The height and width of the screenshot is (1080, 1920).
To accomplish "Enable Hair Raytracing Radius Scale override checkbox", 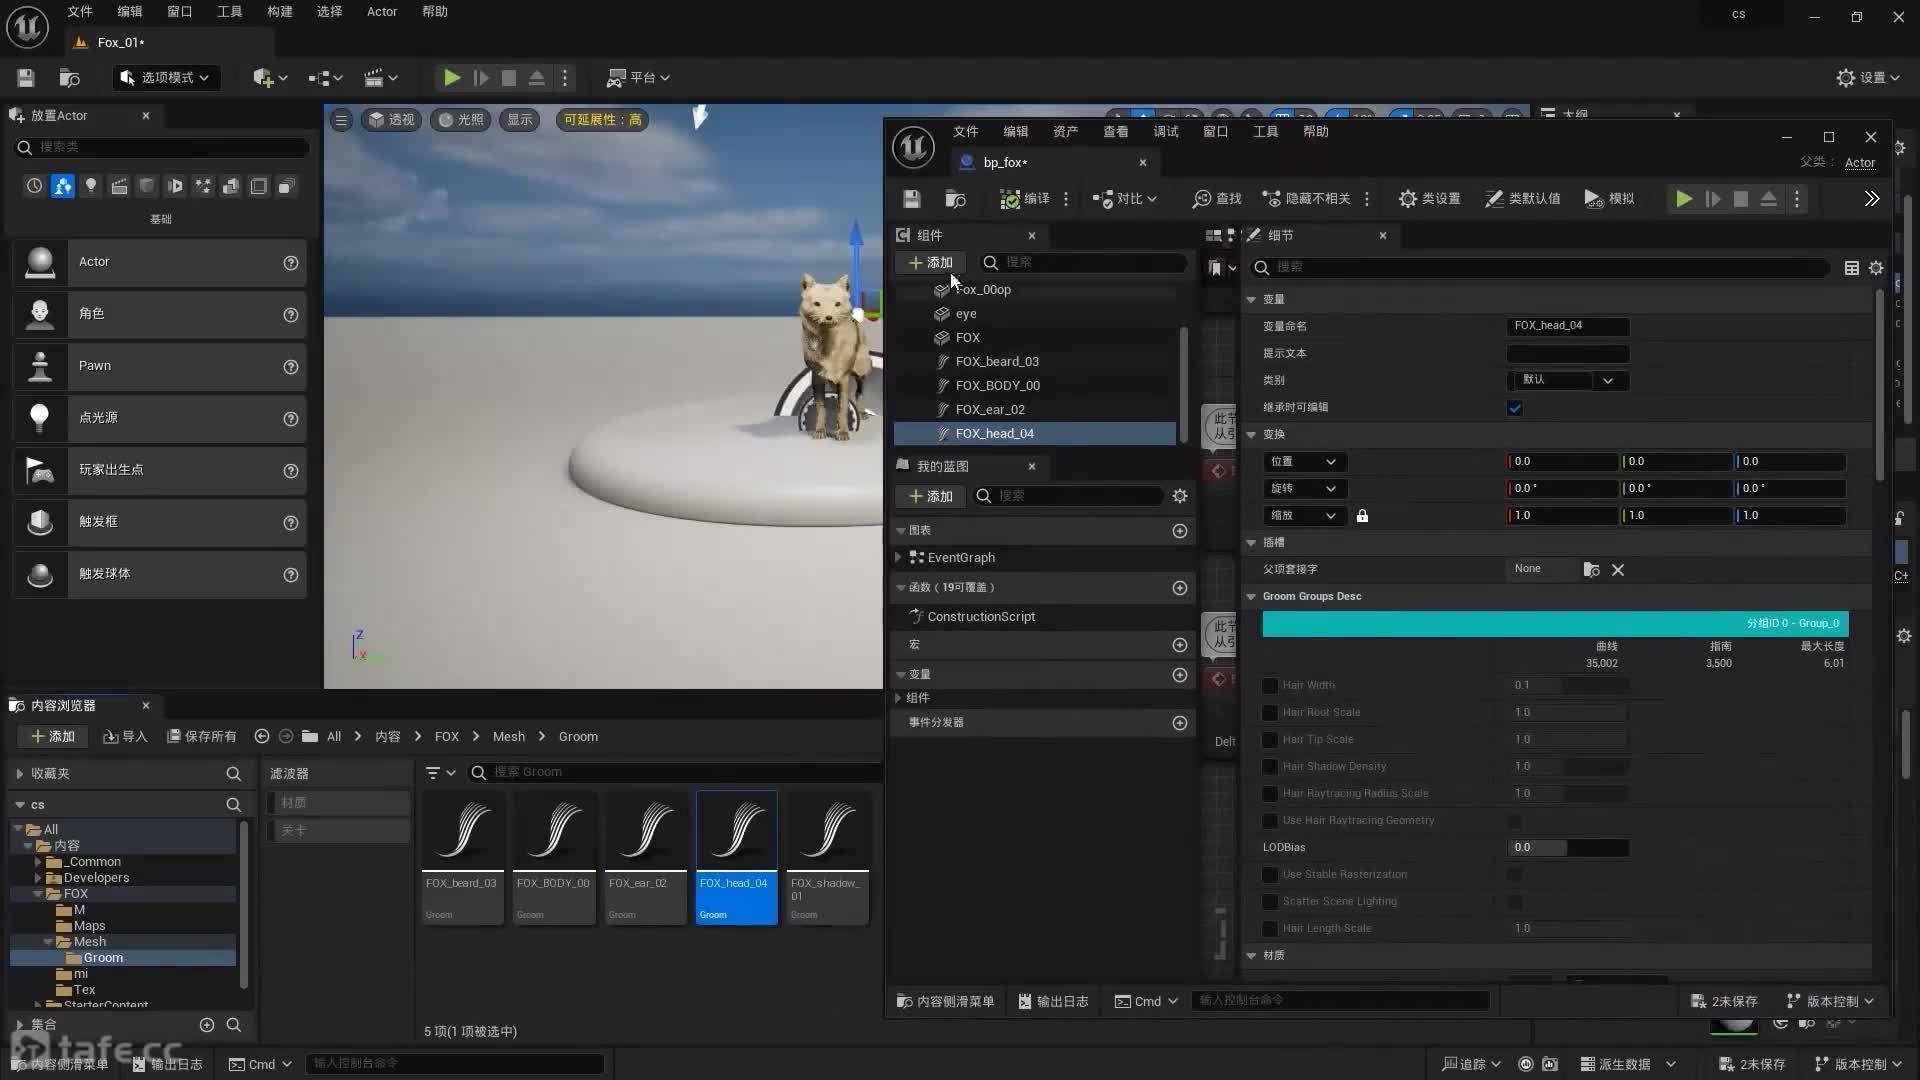I will 1270,794.
